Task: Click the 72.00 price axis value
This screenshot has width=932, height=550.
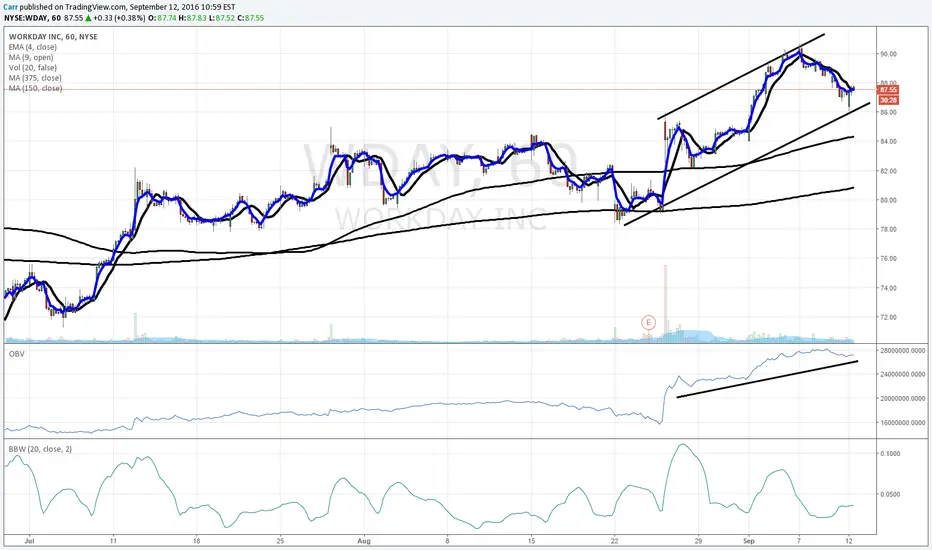Action: (x=889, y=318)
